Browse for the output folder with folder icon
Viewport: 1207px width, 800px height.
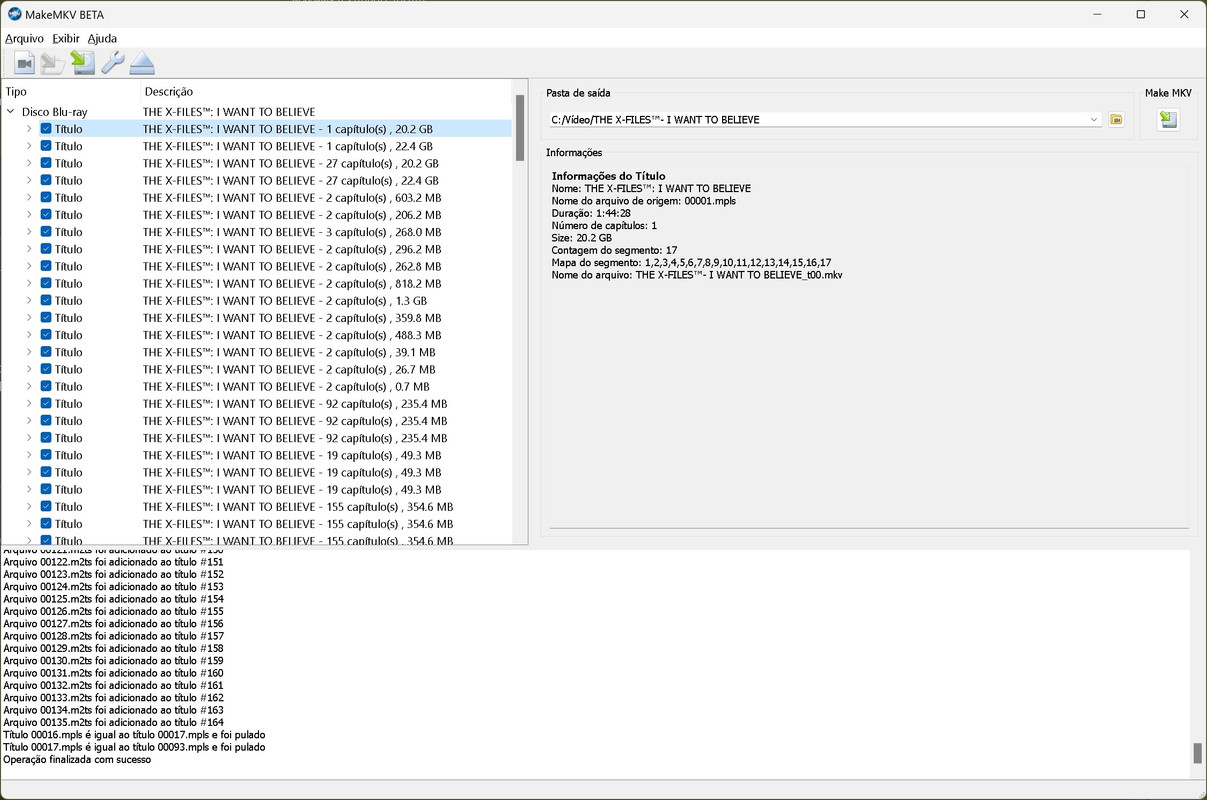pos(1116,120)
